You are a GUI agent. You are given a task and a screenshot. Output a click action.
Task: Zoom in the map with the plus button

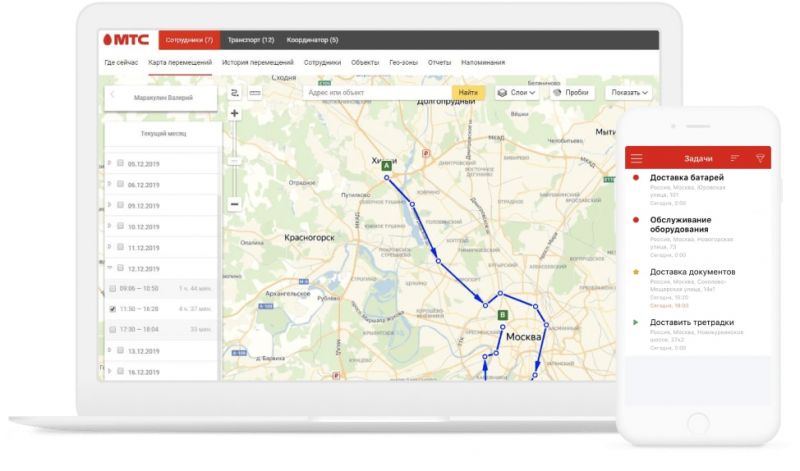pos(234,113)
